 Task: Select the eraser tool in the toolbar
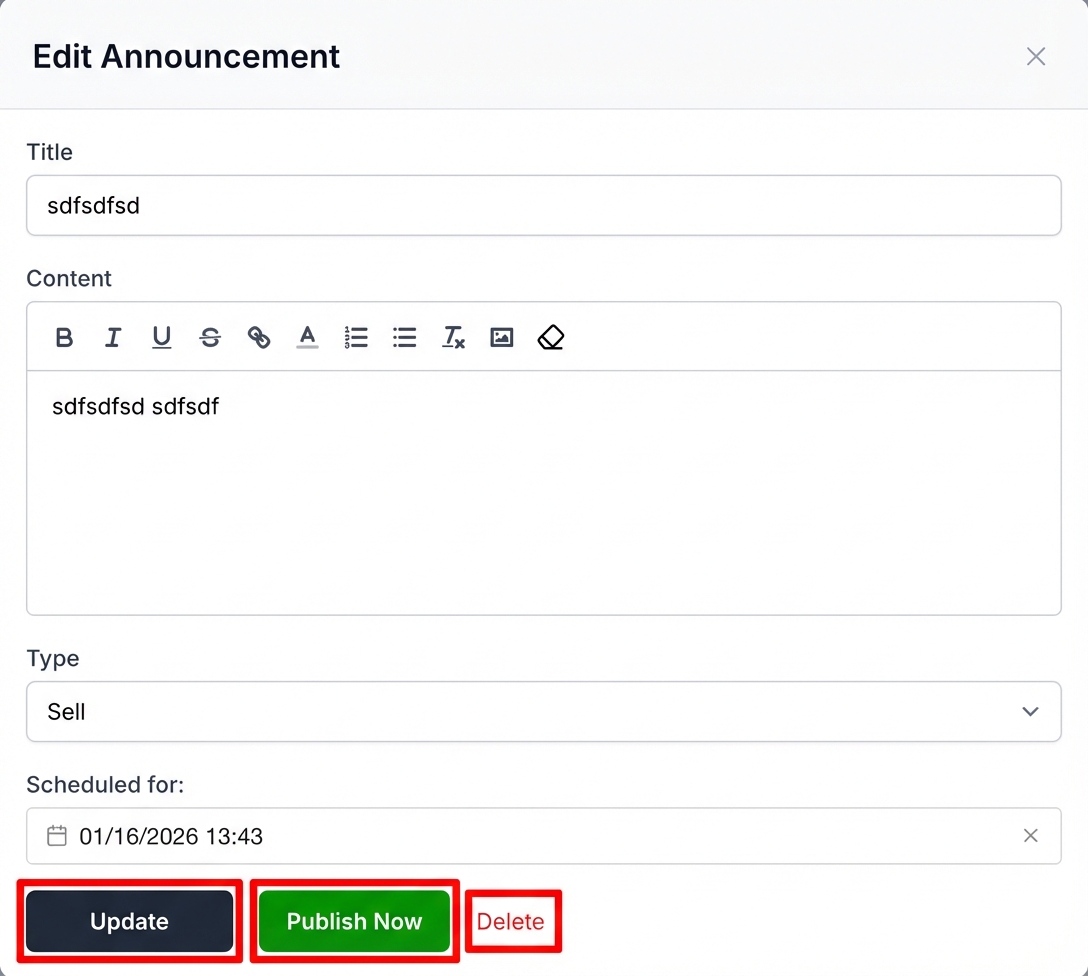pyautogui.click(x=550, y=337)
